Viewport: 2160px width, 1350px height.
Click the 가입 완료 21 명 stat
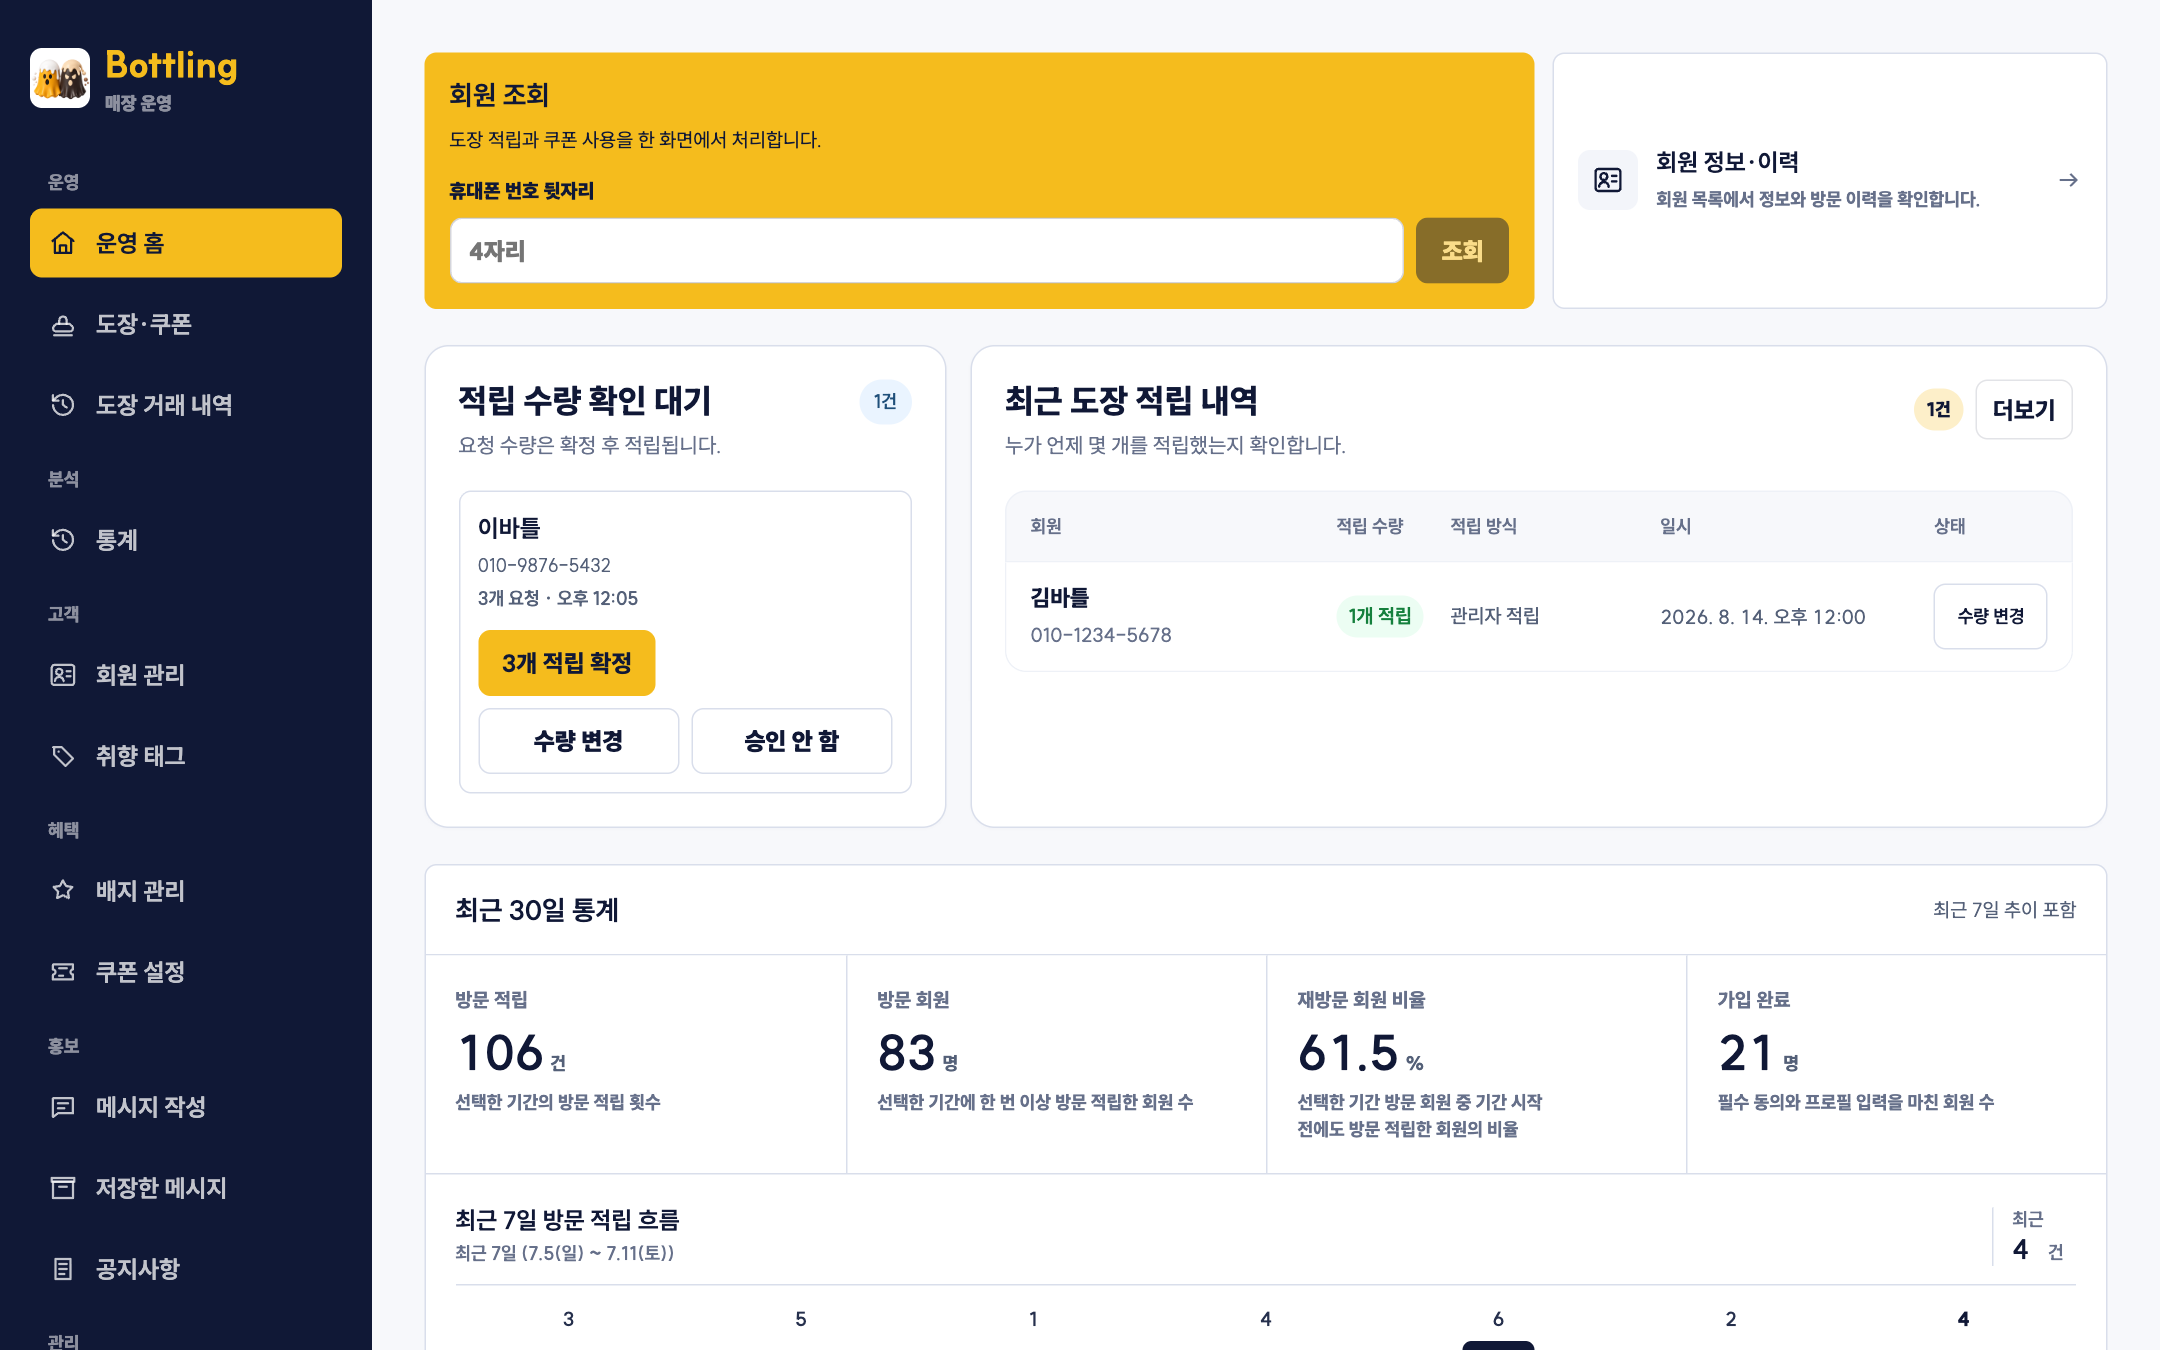pos(1897,1064)
